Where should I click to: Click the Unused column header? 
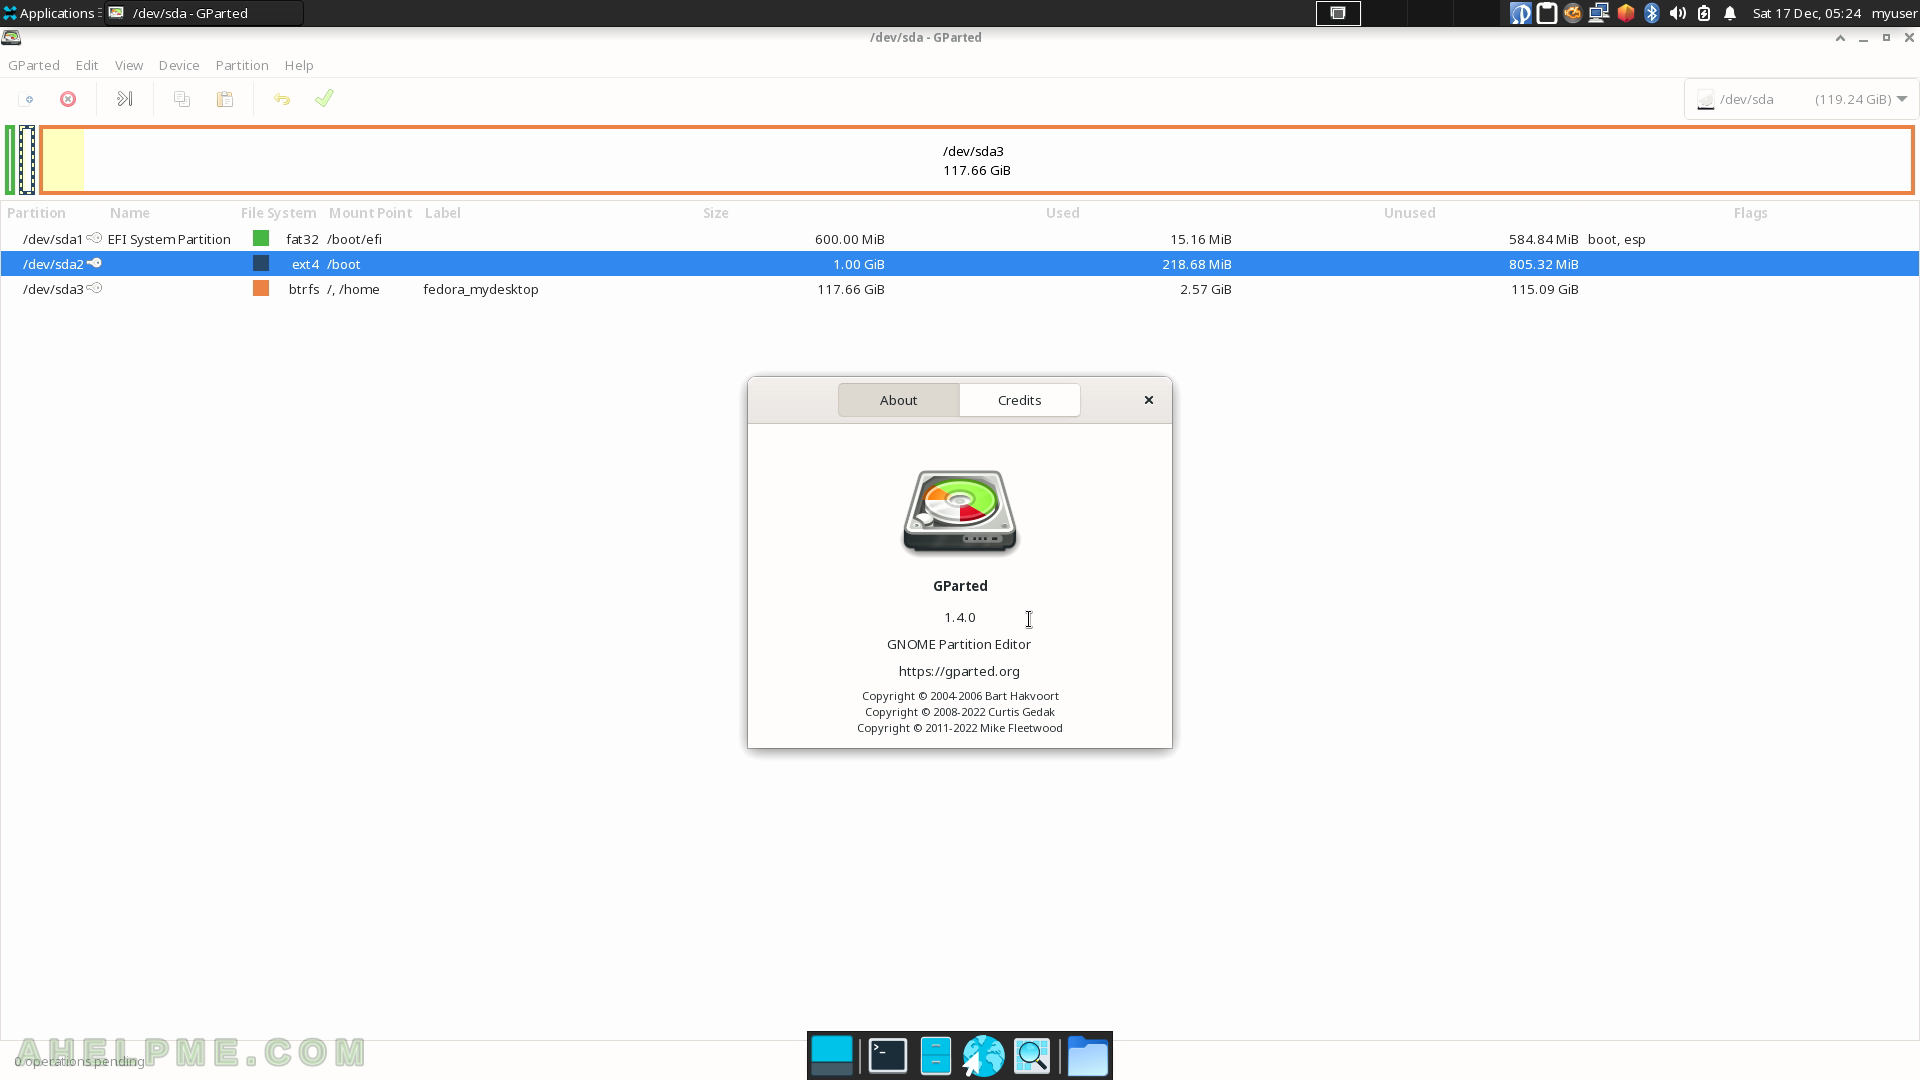(1409, 213)
